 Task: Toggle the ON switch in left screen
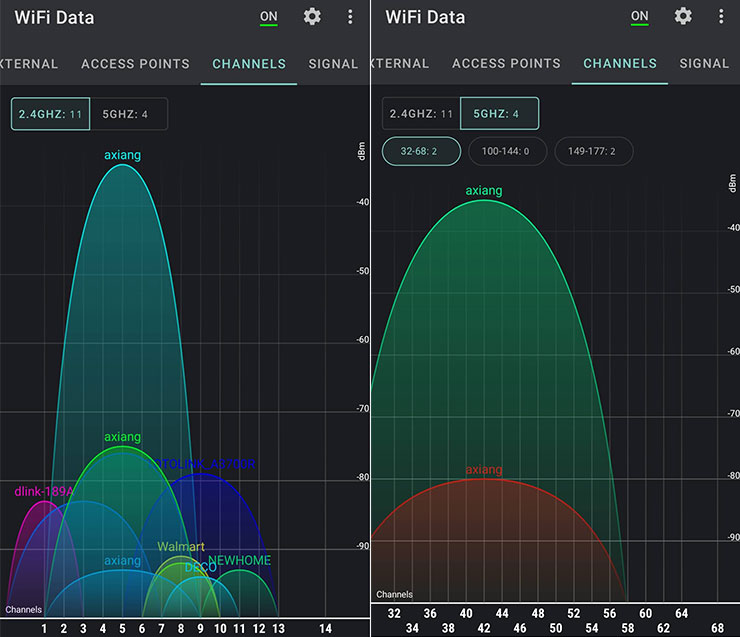pyautogui.click(x=269, y=17)
